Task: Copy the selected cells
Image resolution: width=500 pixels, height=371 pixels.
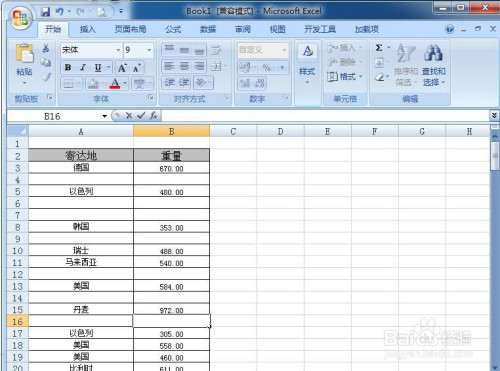Action: 46,63
